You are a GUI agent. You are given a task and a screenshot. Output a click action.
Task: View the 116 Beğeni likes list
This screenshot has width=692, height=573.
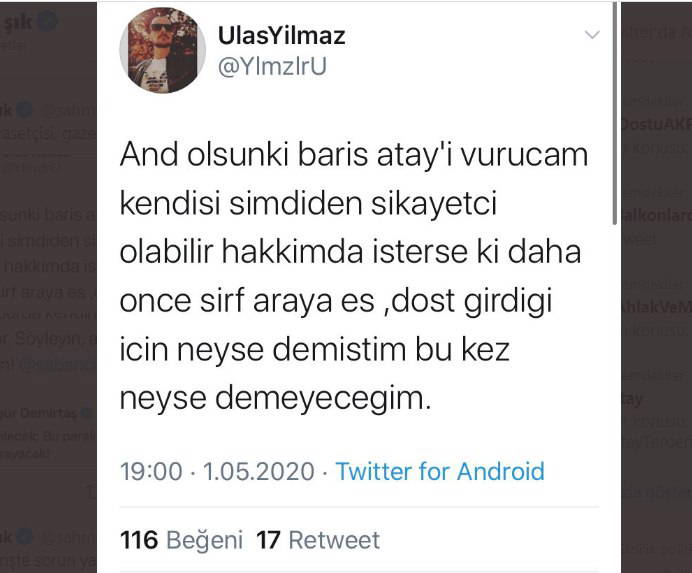click(x=181, y=540)
